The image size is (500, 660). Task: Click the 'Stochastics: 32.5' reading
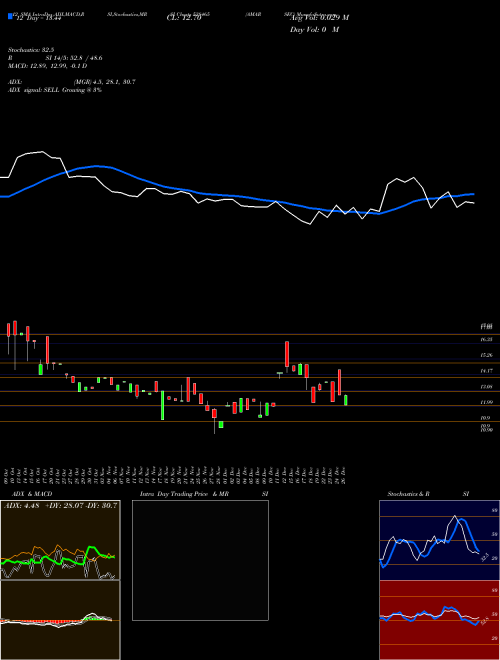pyautogui.click(x=31, y=50)
